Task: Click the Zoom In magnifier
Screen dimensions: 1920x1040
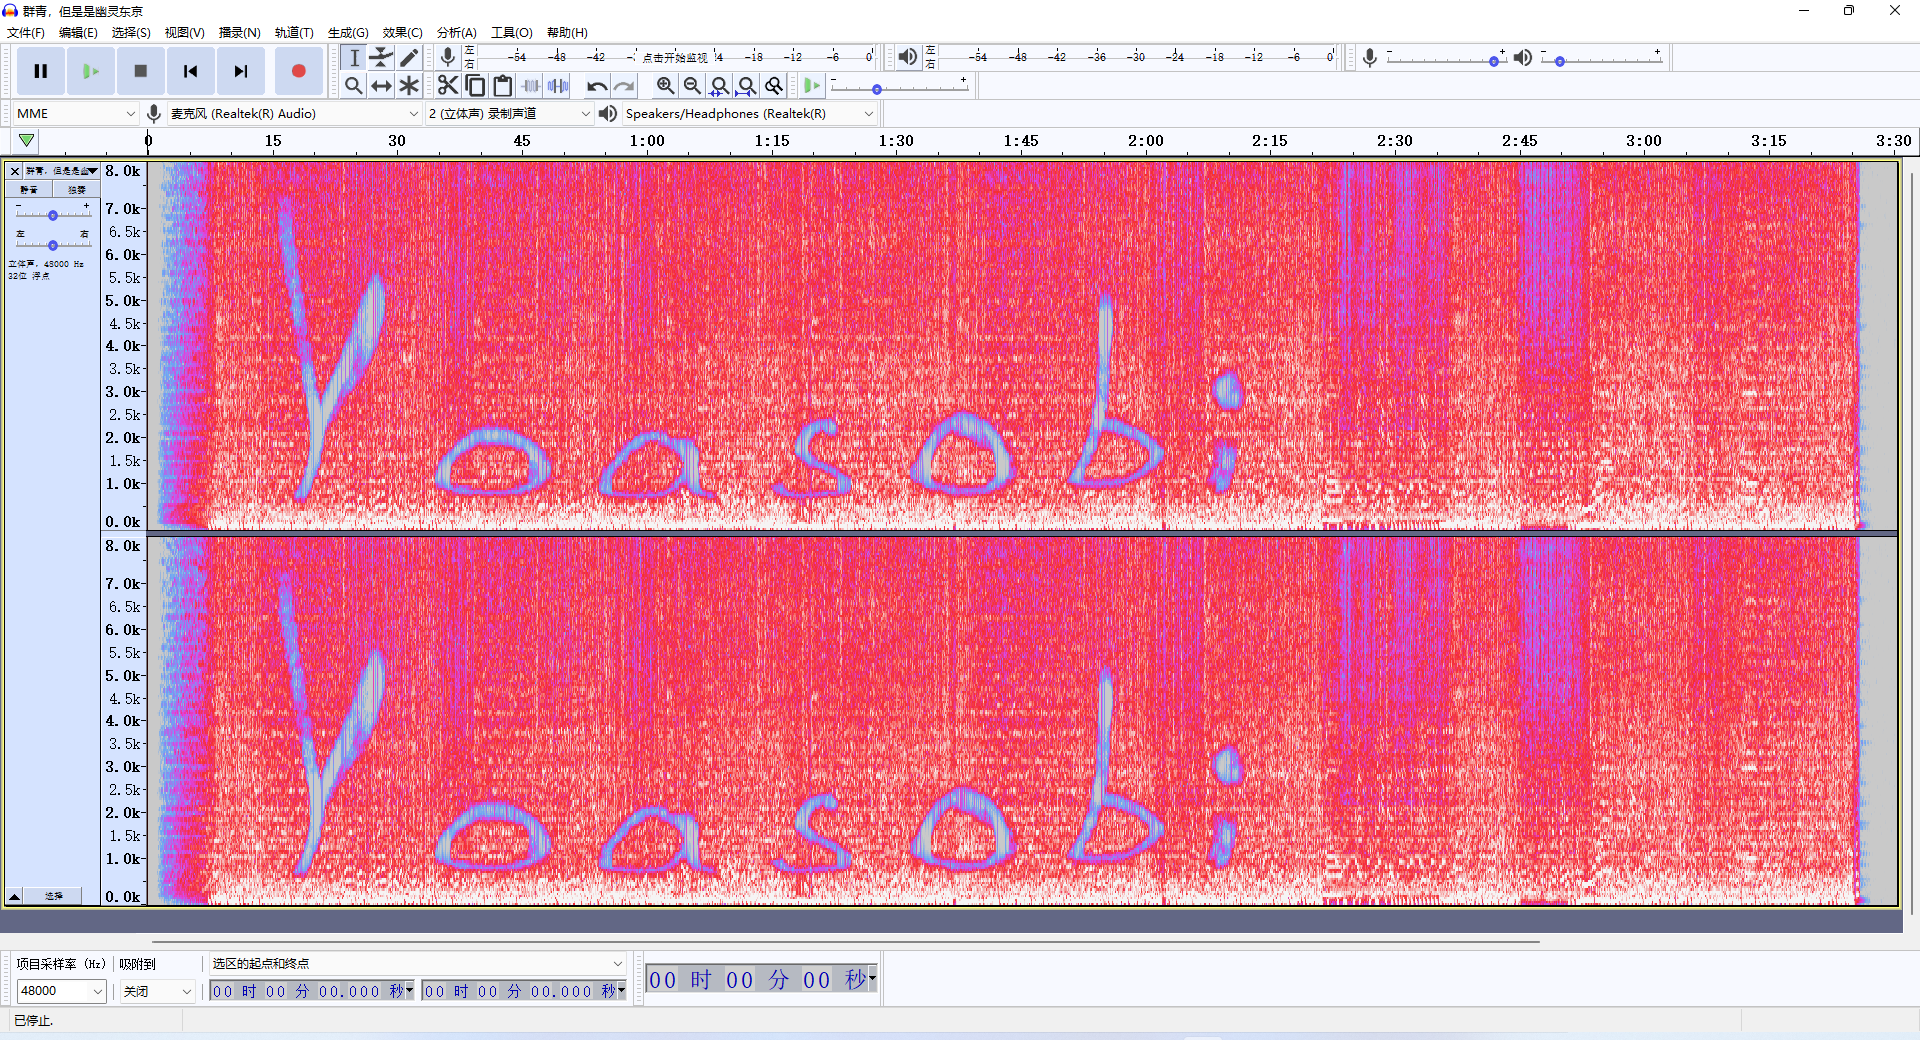Action: [x=665, y=86]
